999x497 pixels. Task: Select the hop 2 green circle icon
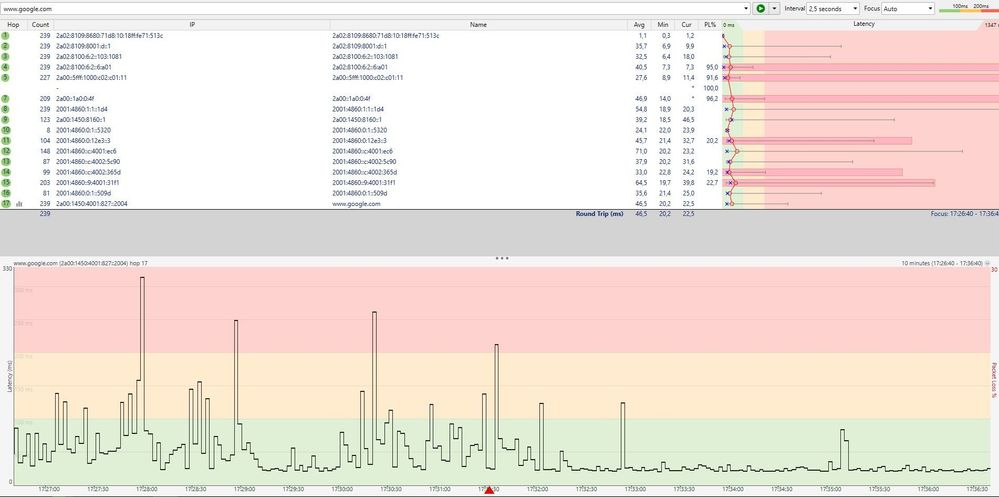tap(6, 47)
